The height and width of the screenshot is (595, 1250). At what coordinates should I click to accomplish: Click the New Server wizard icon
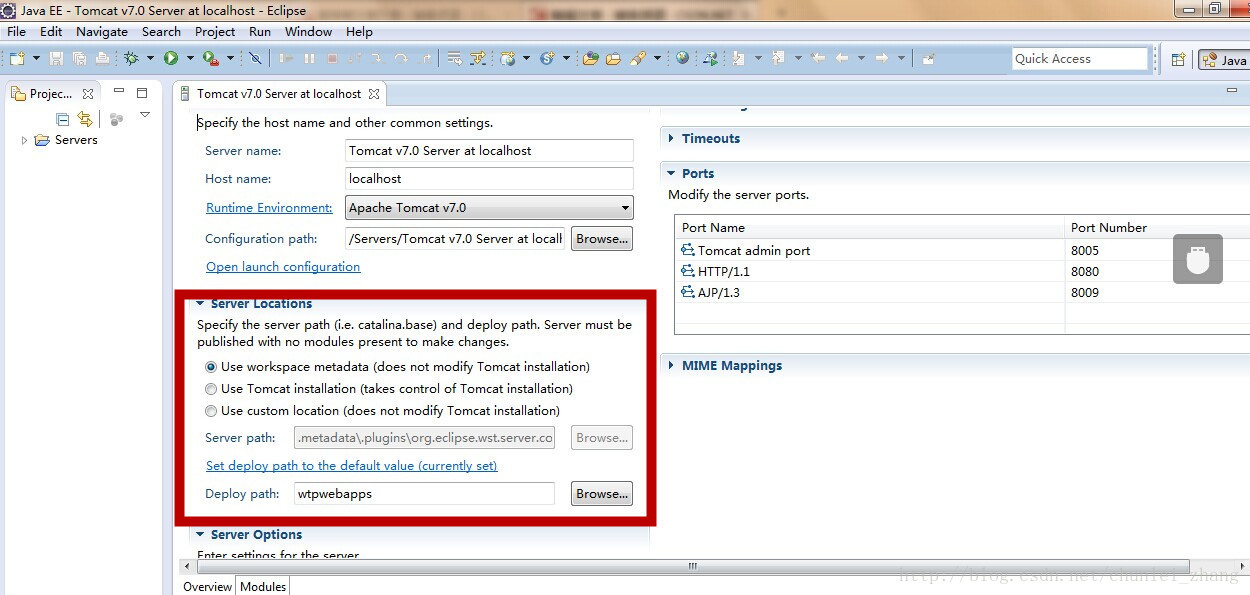pos(509,58)
